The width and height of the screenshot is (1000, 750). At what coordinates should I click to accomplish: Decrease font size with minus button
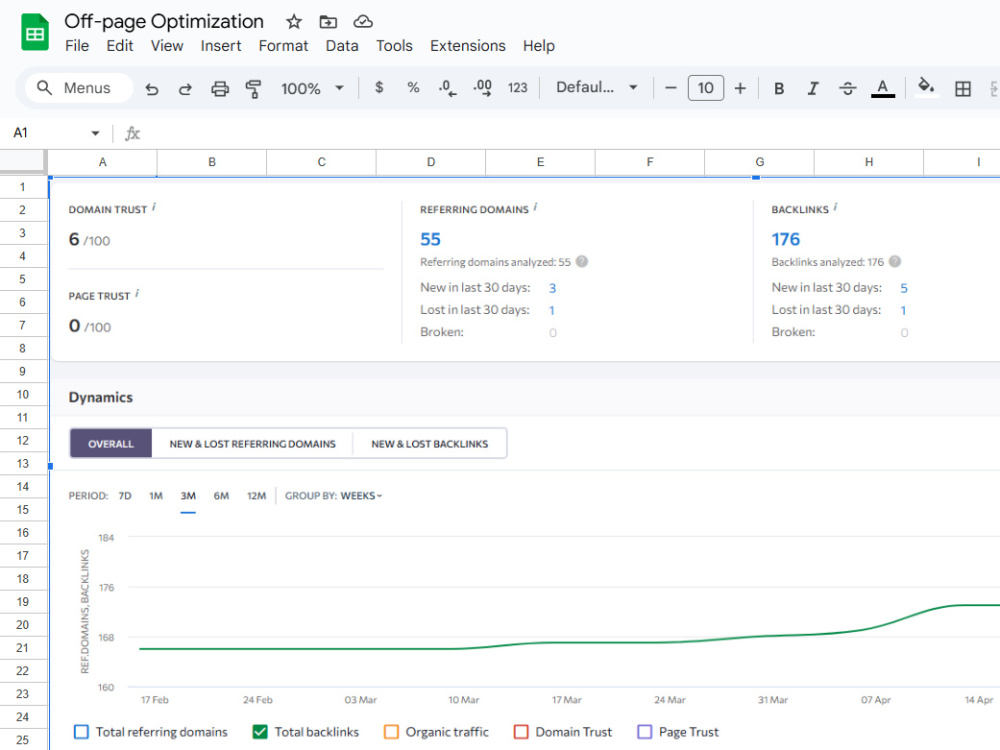click(670, 88)
